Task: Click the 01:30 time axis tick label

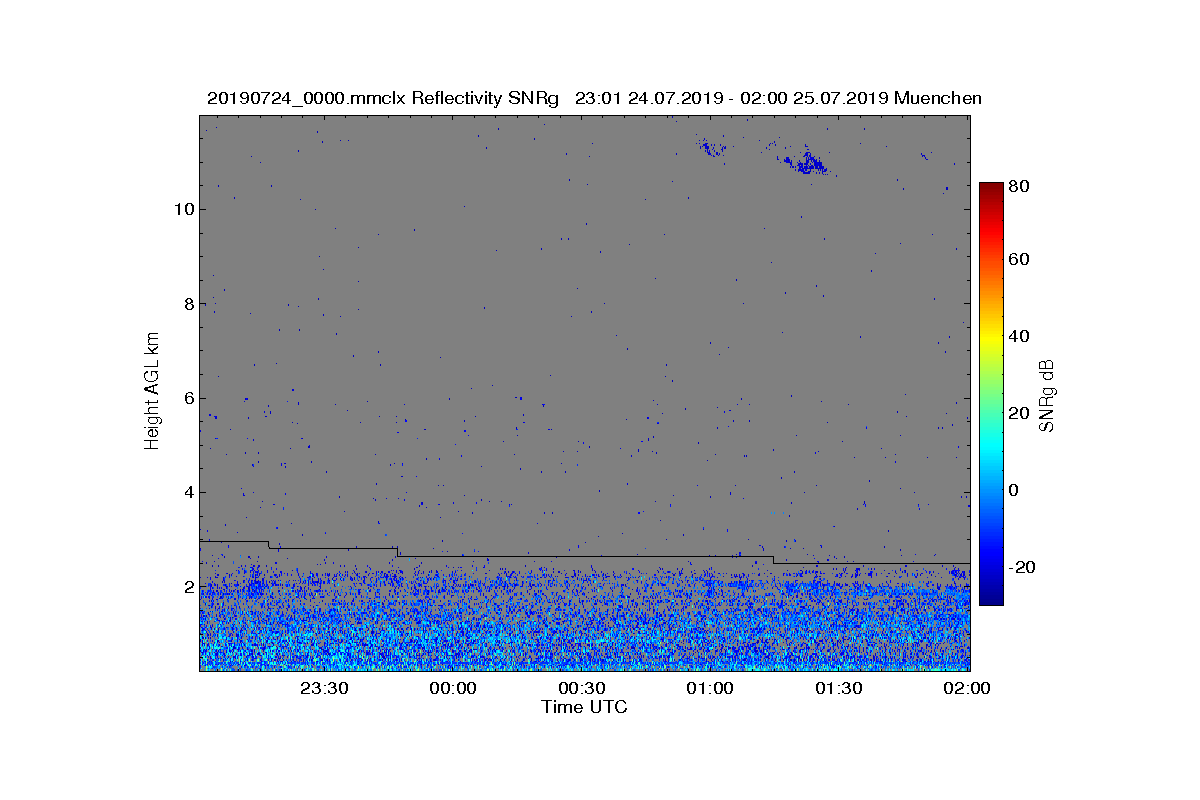Action: 839,688
